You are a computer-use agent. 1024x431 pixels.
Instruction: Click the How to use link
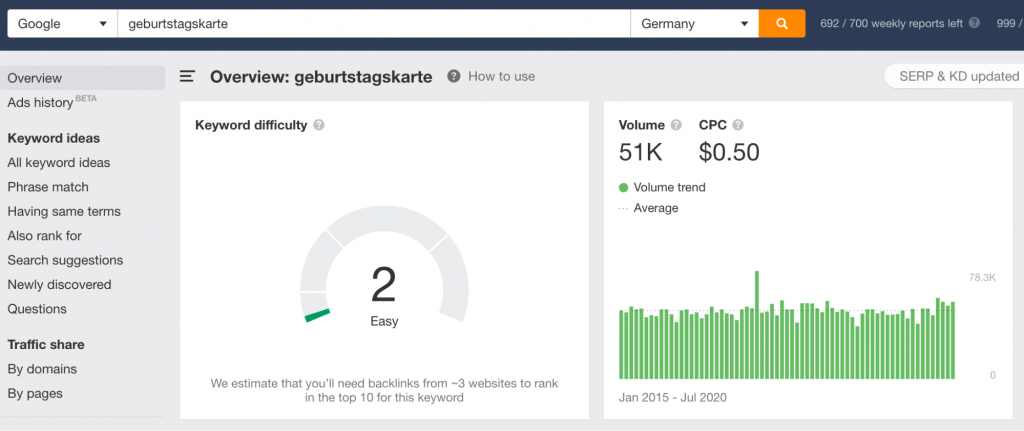click(x=502, y=76)
